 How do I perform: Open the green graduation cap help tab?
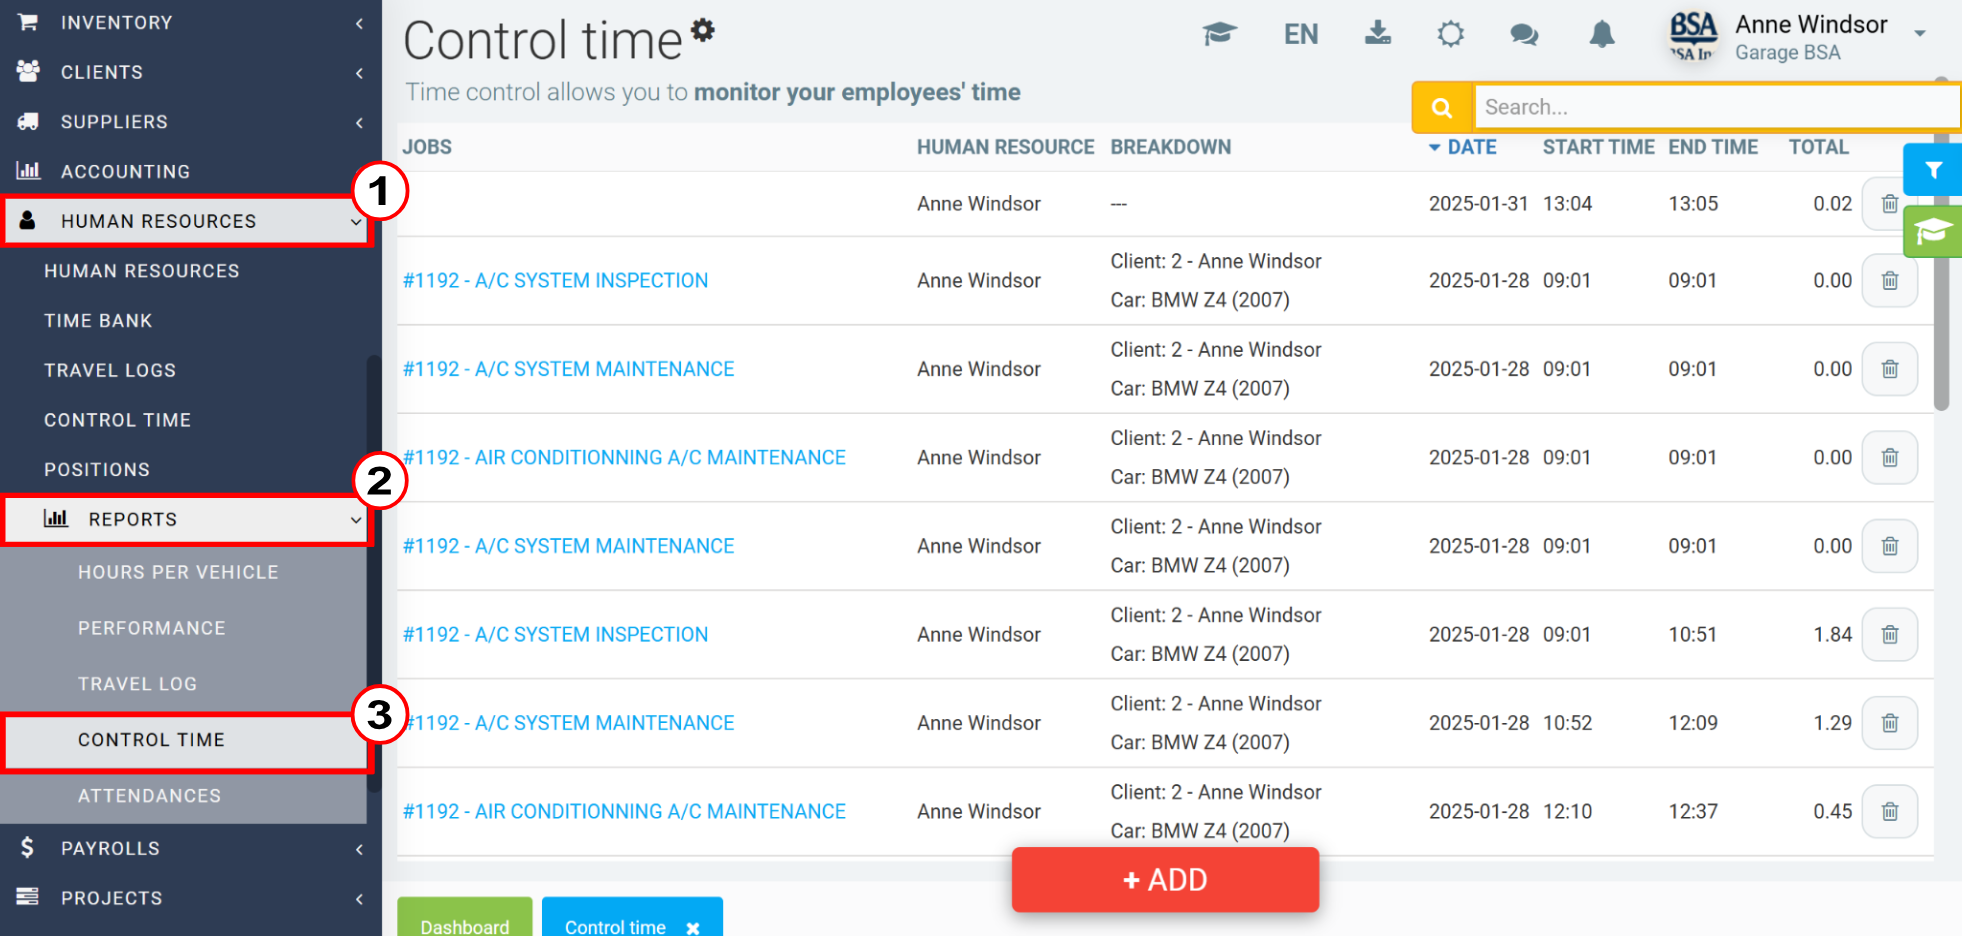tap(1933, 232)
